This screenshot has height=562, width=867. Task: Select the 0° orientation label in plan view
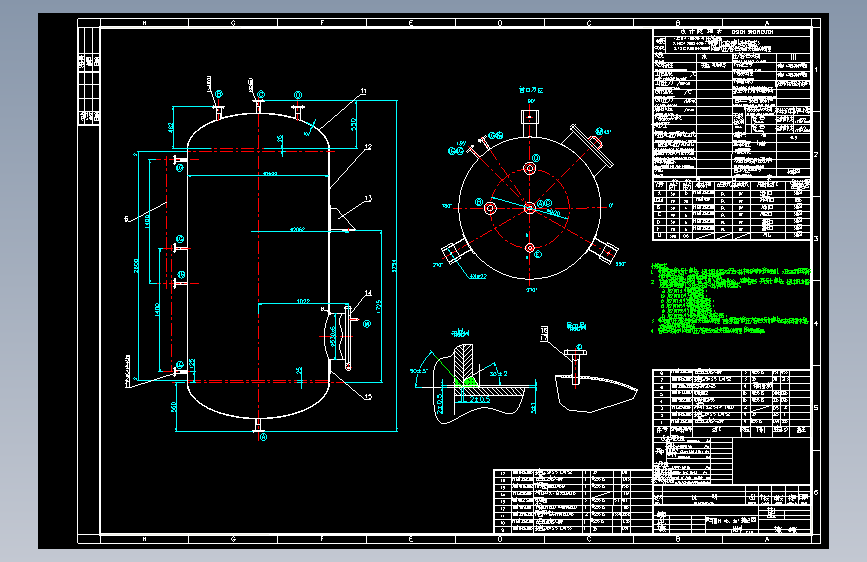pyautogui.click(x=610, y=205)
